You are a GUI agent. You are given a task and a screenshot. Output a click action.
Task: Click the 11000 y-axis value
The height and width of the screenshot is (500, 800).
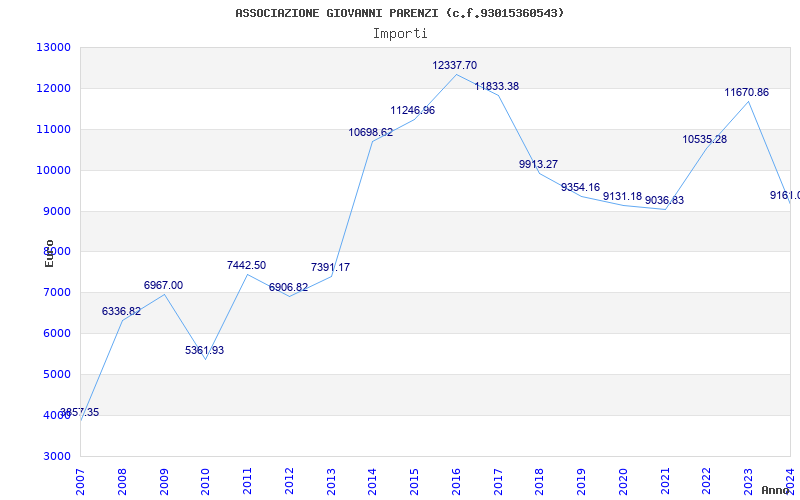[x=53, y=129]
